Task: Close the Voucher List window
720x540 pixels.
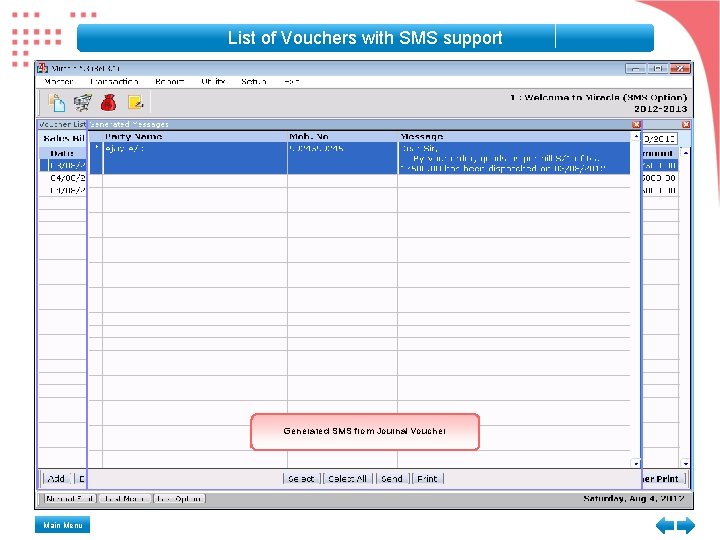Action: pyautogui.click(x=686, y=124)
